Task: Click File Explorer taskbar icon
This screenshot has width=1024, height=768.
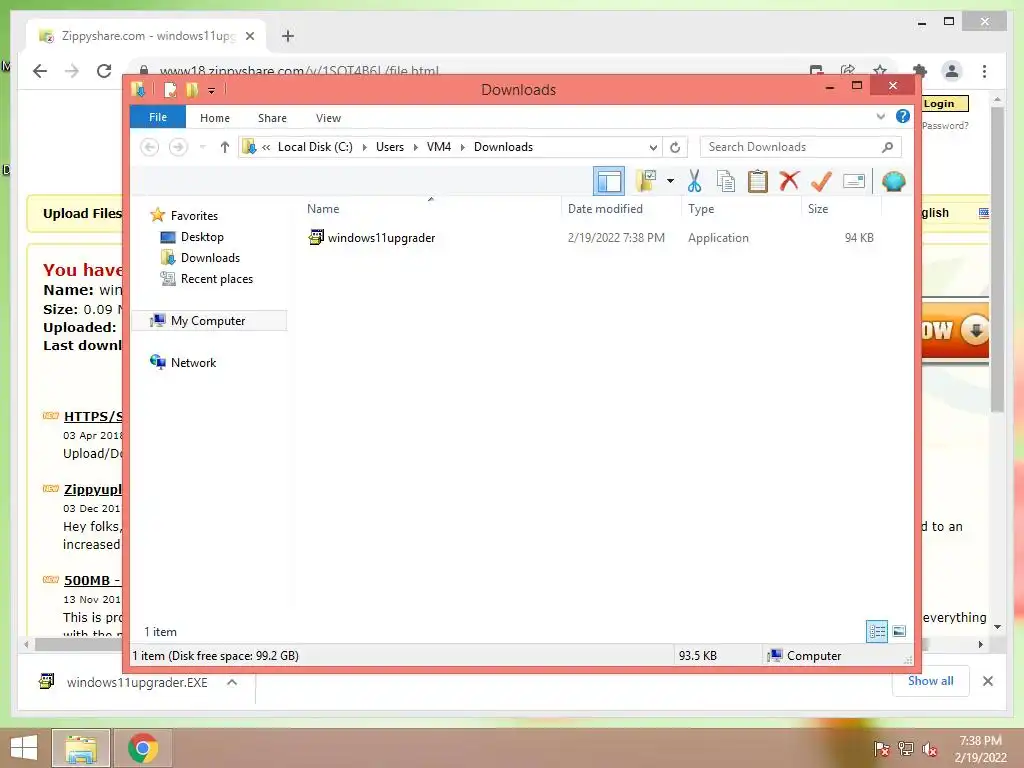Action: click(x=81, y=748)
